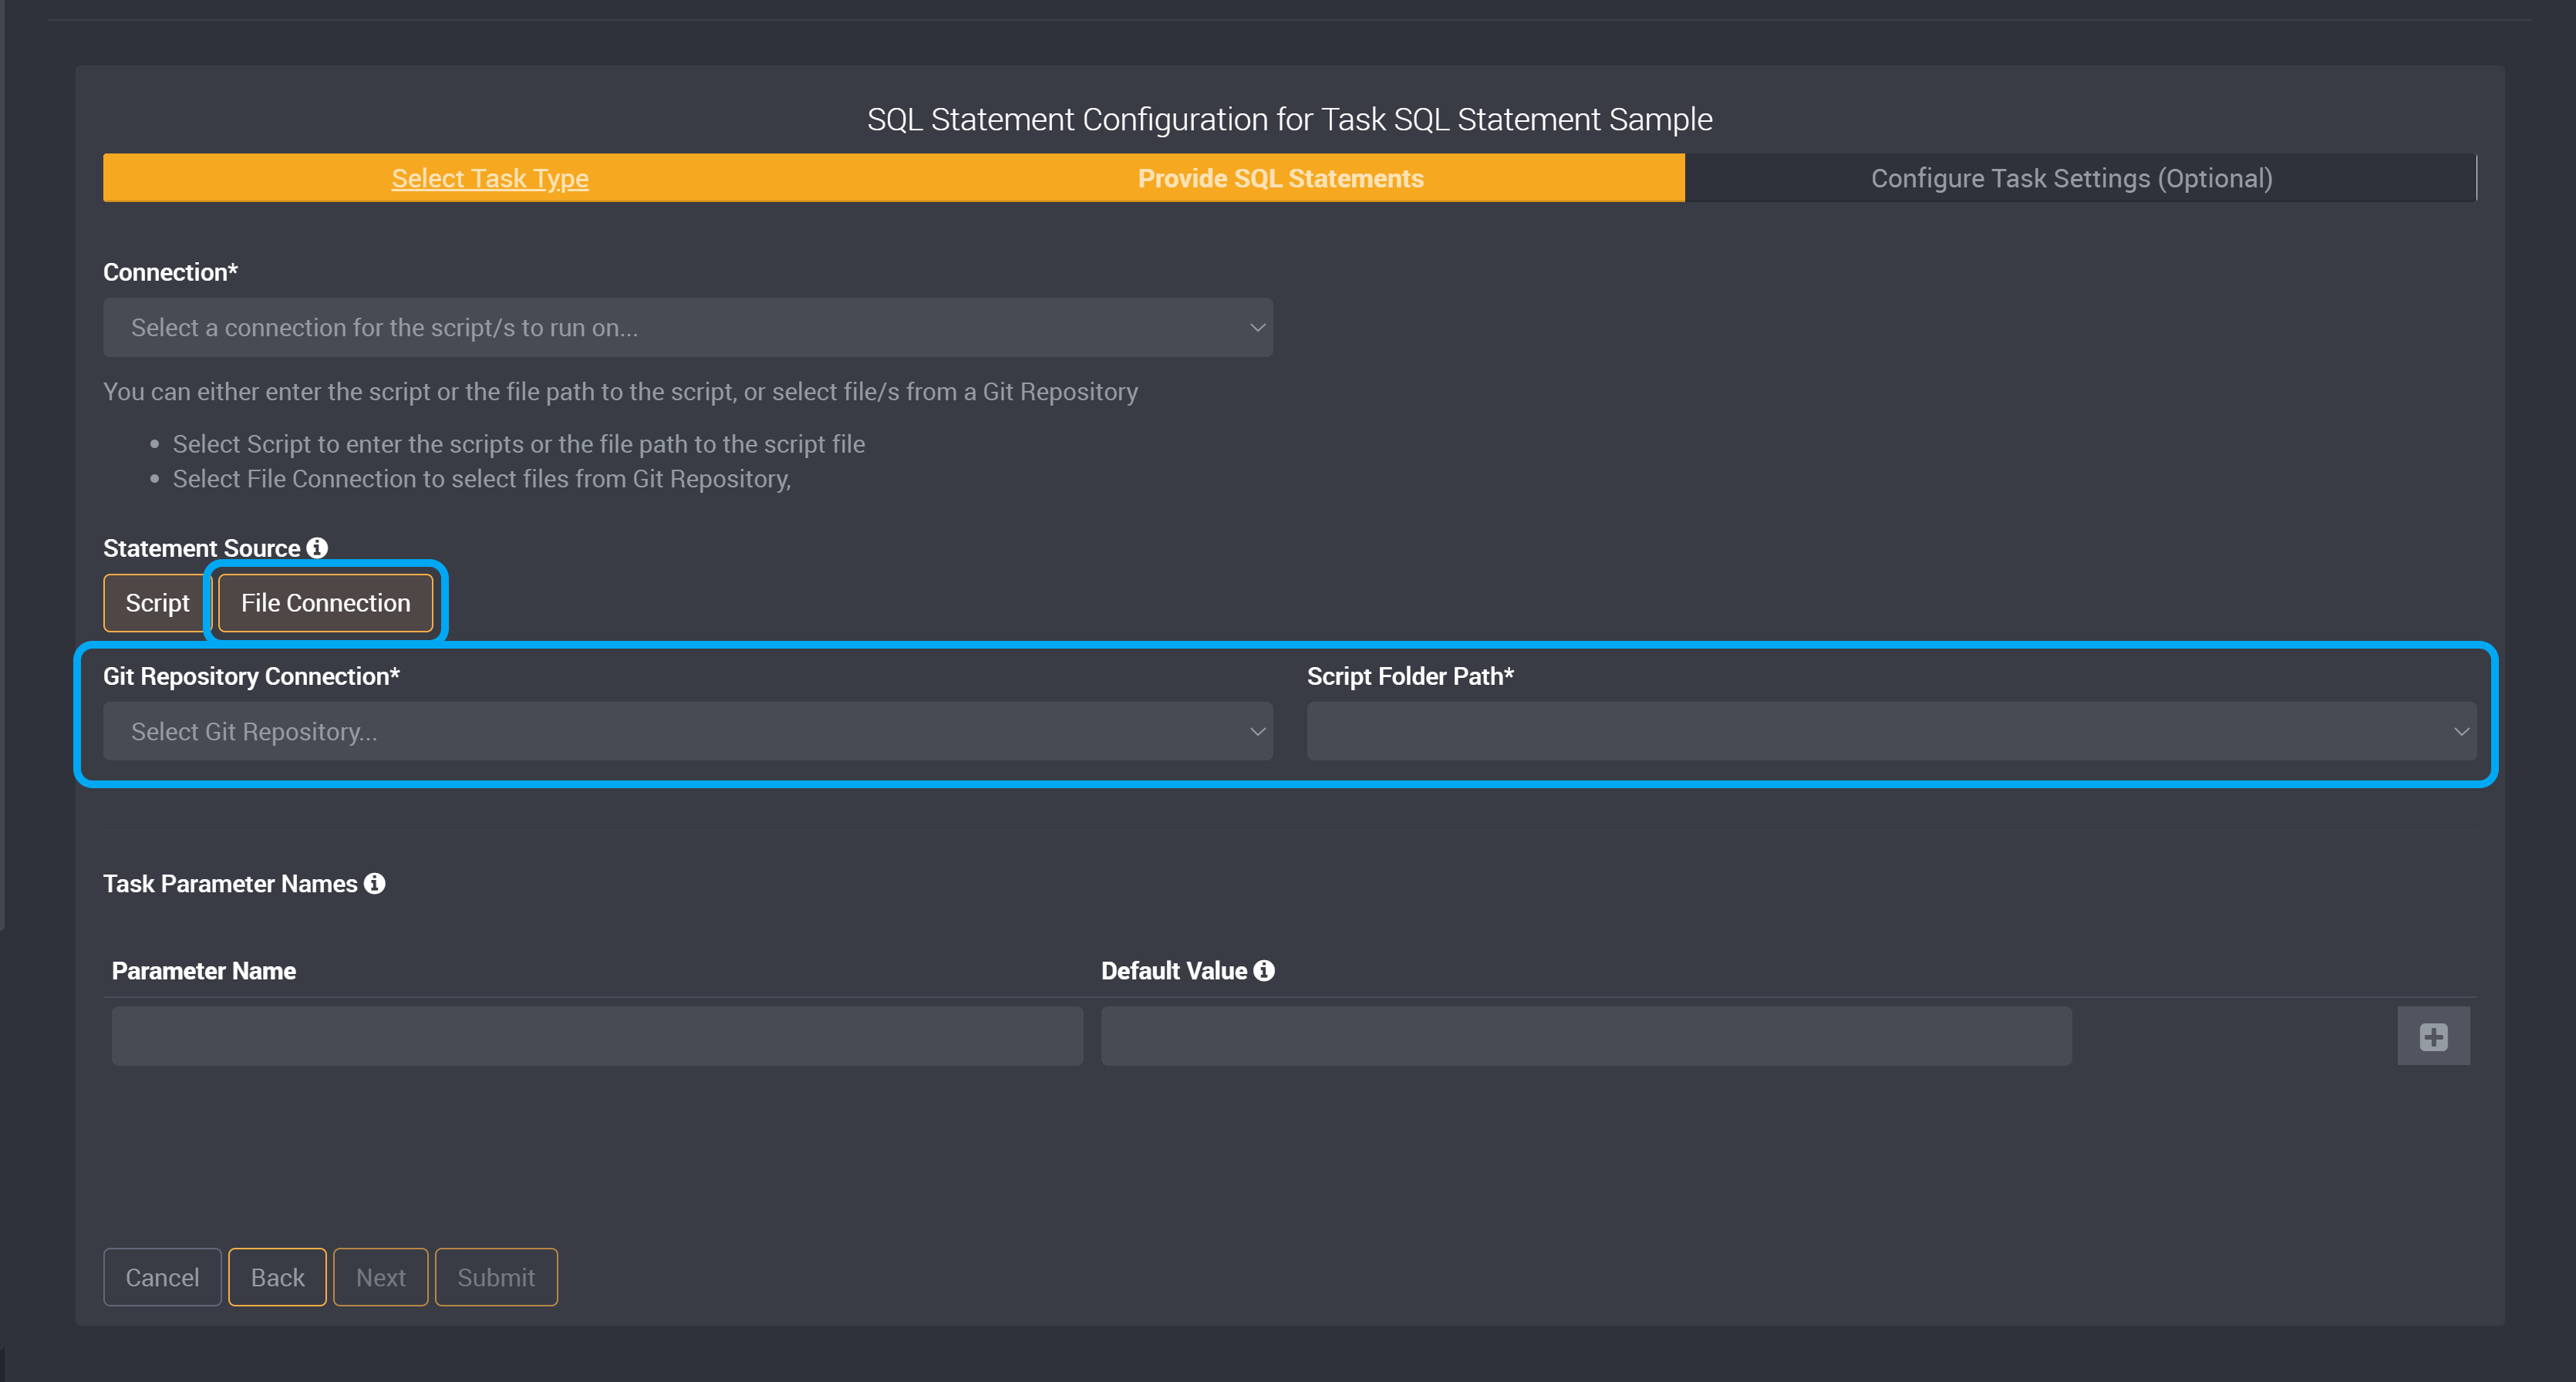Click the Parameter Name input field

[597, 1036]
